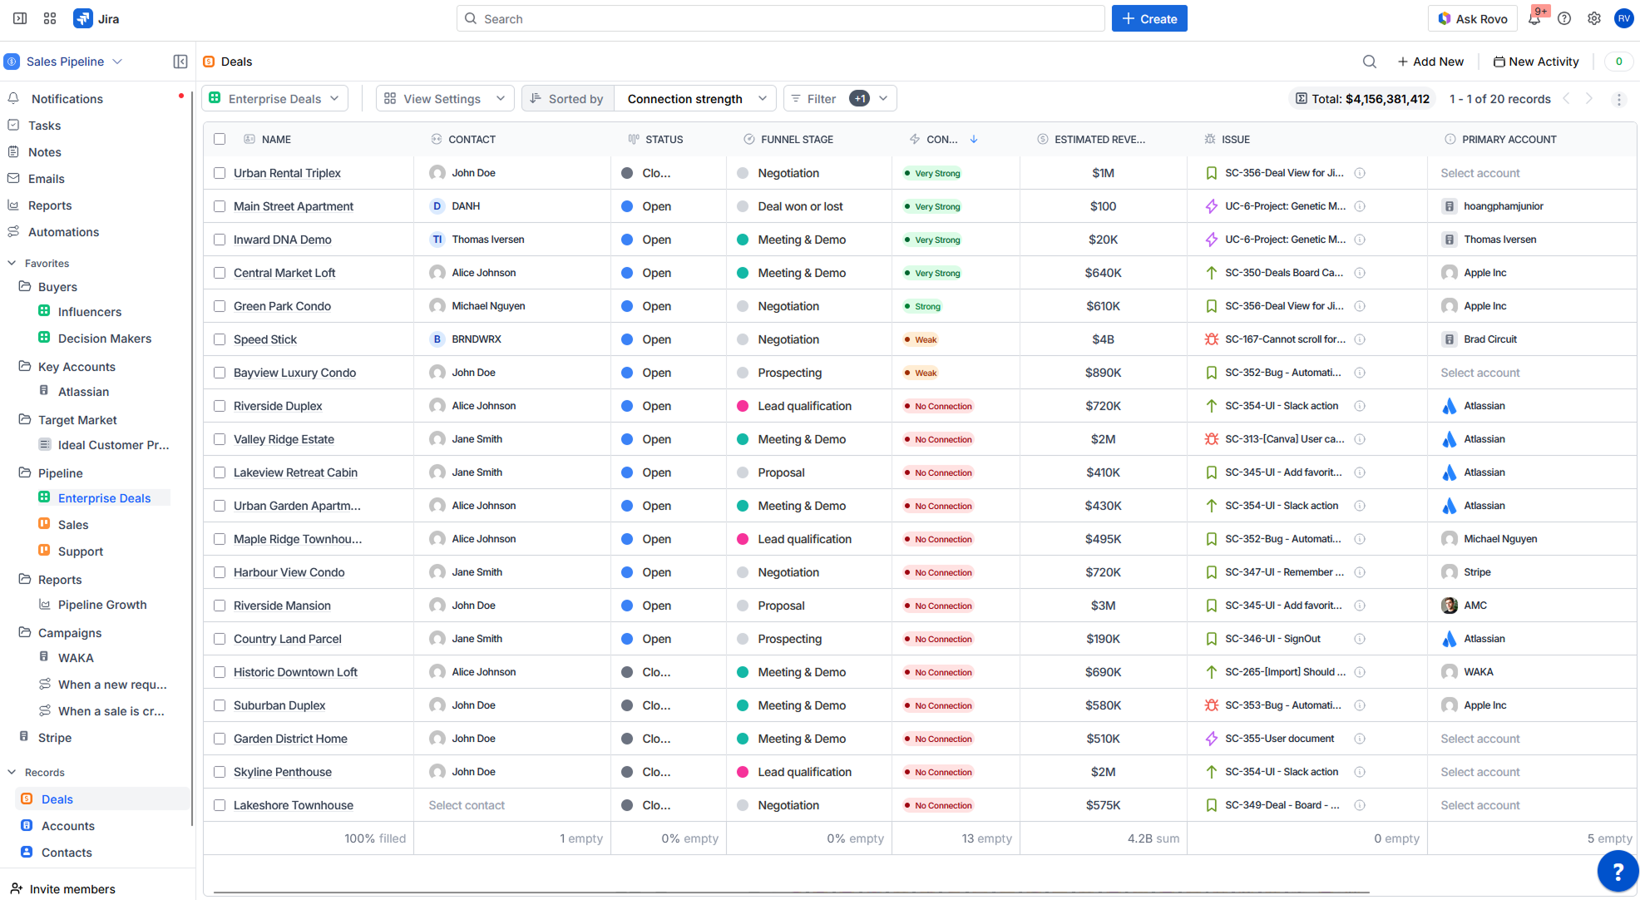Viewport: 1640px width, 900px height.
Task: Click the app switcher grid icon
Action: point(50,19)
